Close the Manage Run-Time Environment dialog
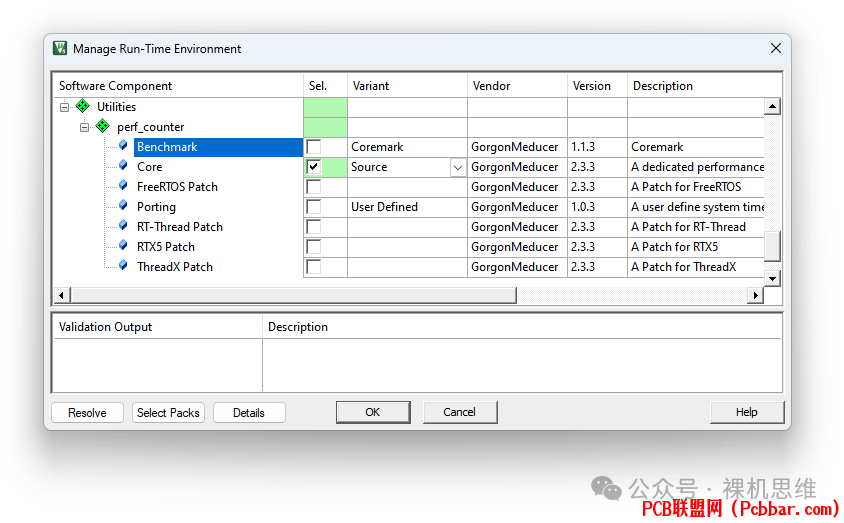 point(776,48)
